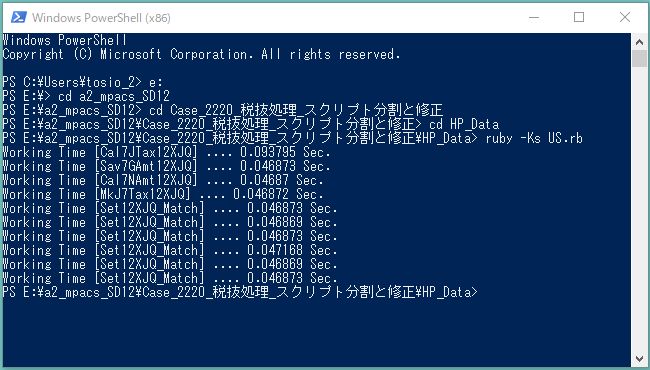Click the Cal7NAmt12XJQ working time line
This screenshot has height=370, width=650.
click(163, 180)
